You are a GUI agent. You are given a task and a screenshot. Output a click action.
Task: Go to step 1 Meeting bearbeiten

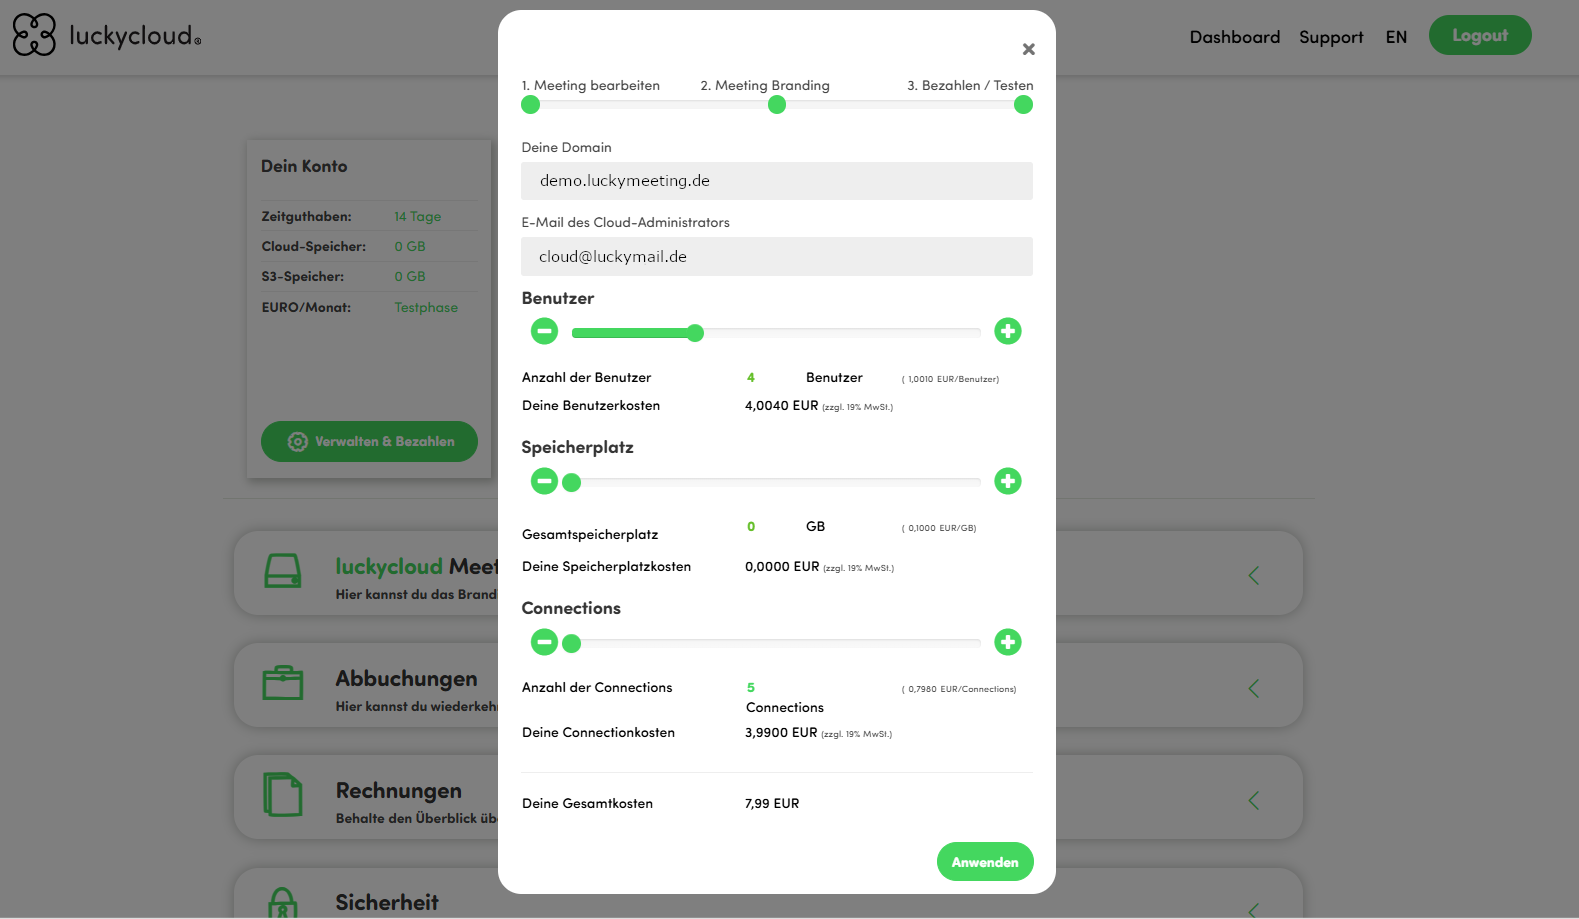590,85
